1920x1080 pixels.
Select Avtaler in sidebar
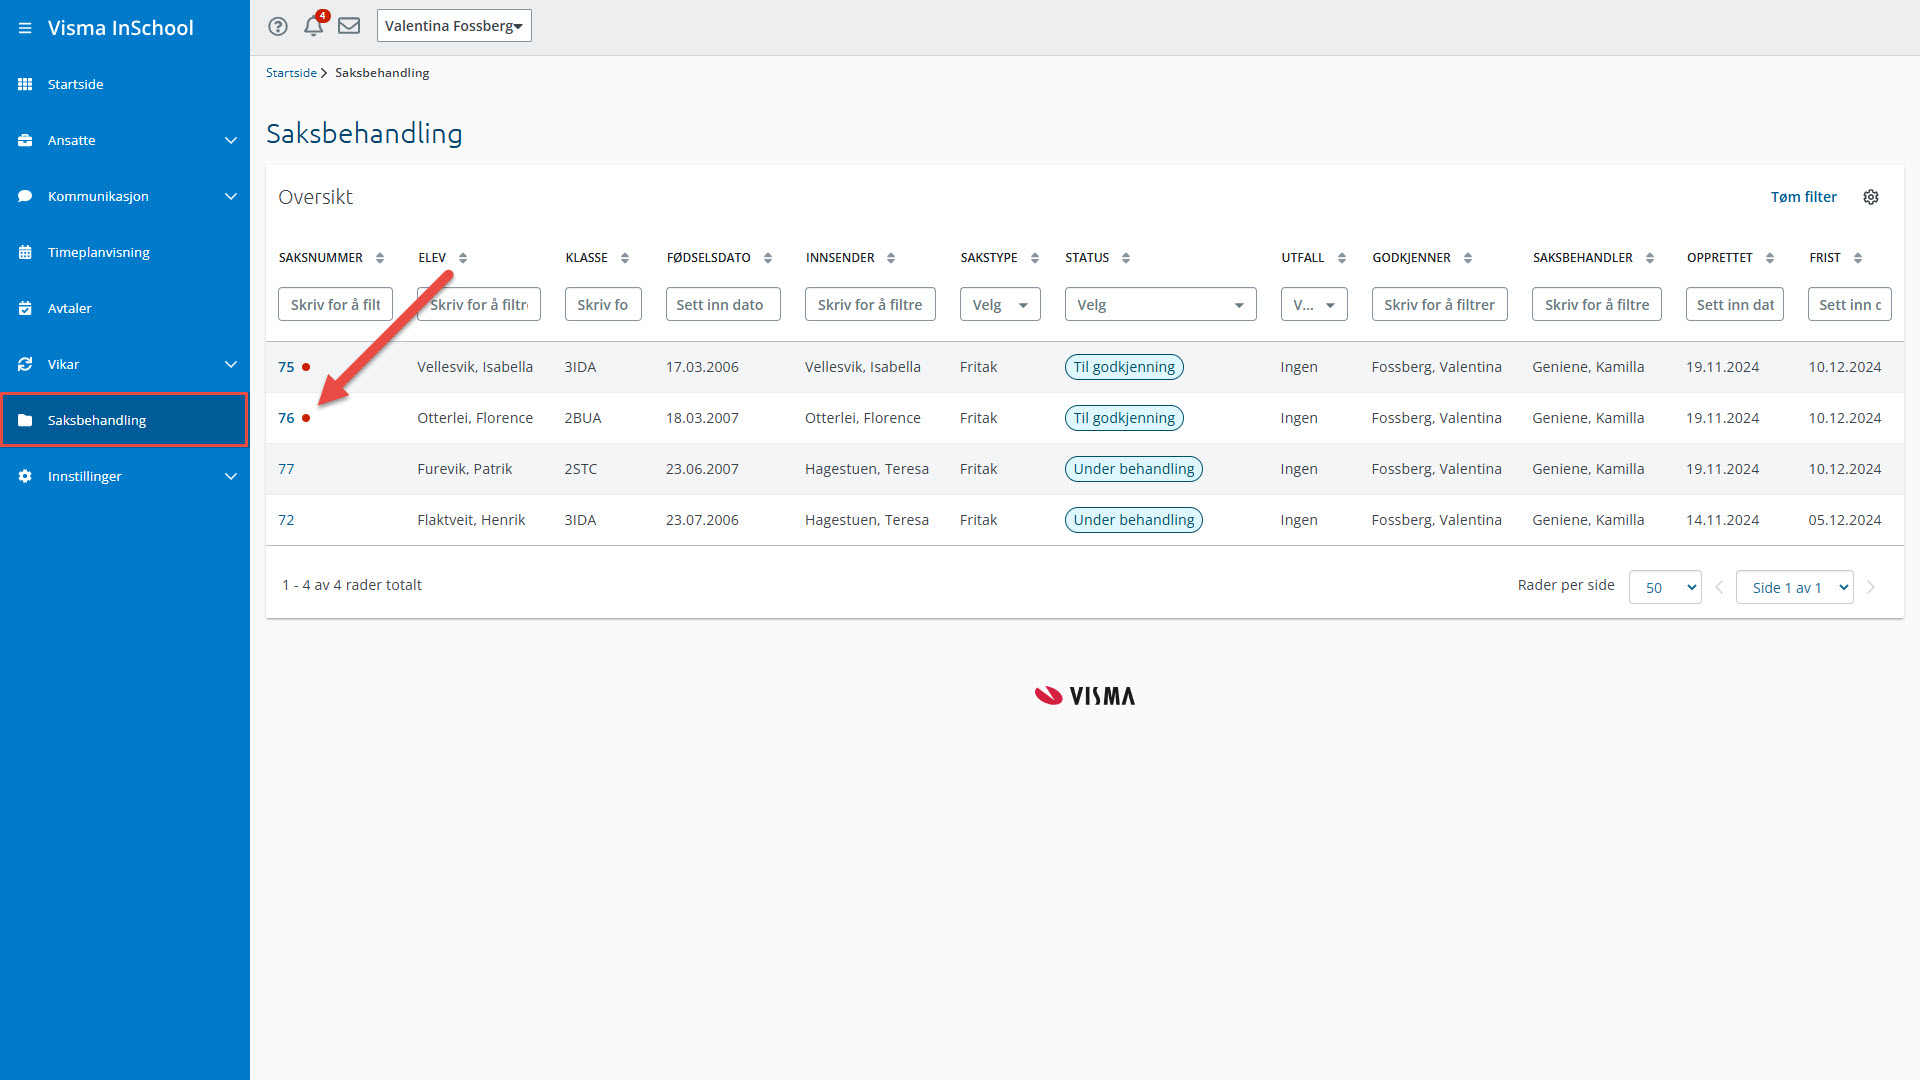pyautogui.click(x=70, y=308)
